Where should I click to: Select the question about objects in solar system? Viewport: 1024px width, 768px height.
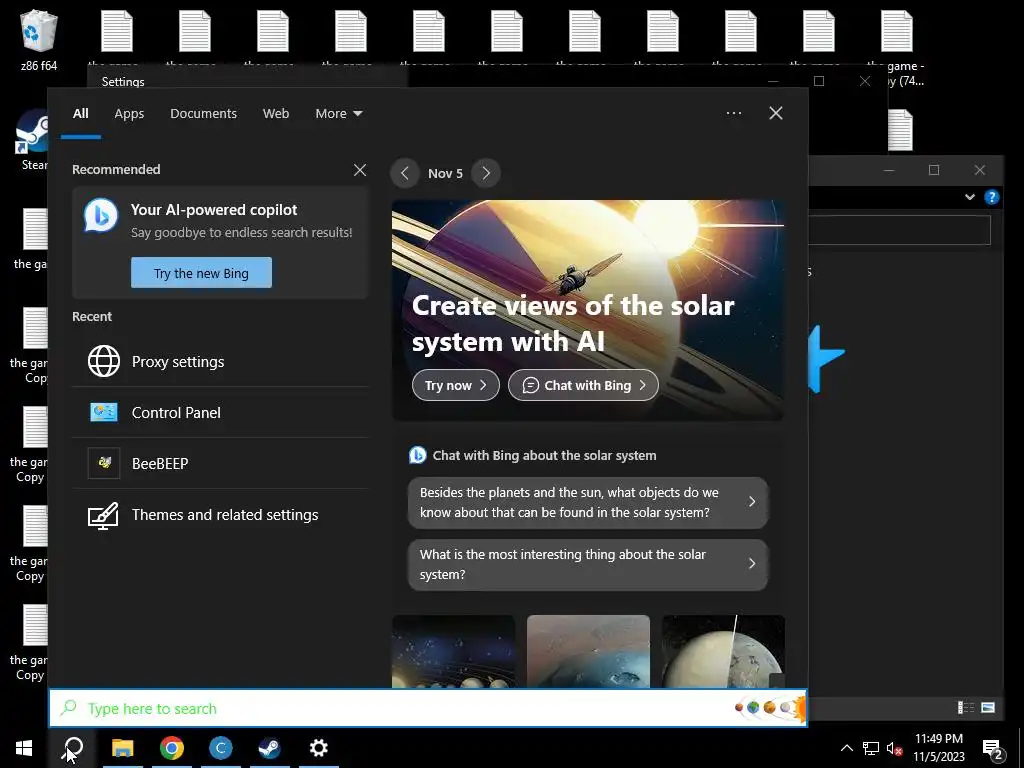click(x=588, y=502)
